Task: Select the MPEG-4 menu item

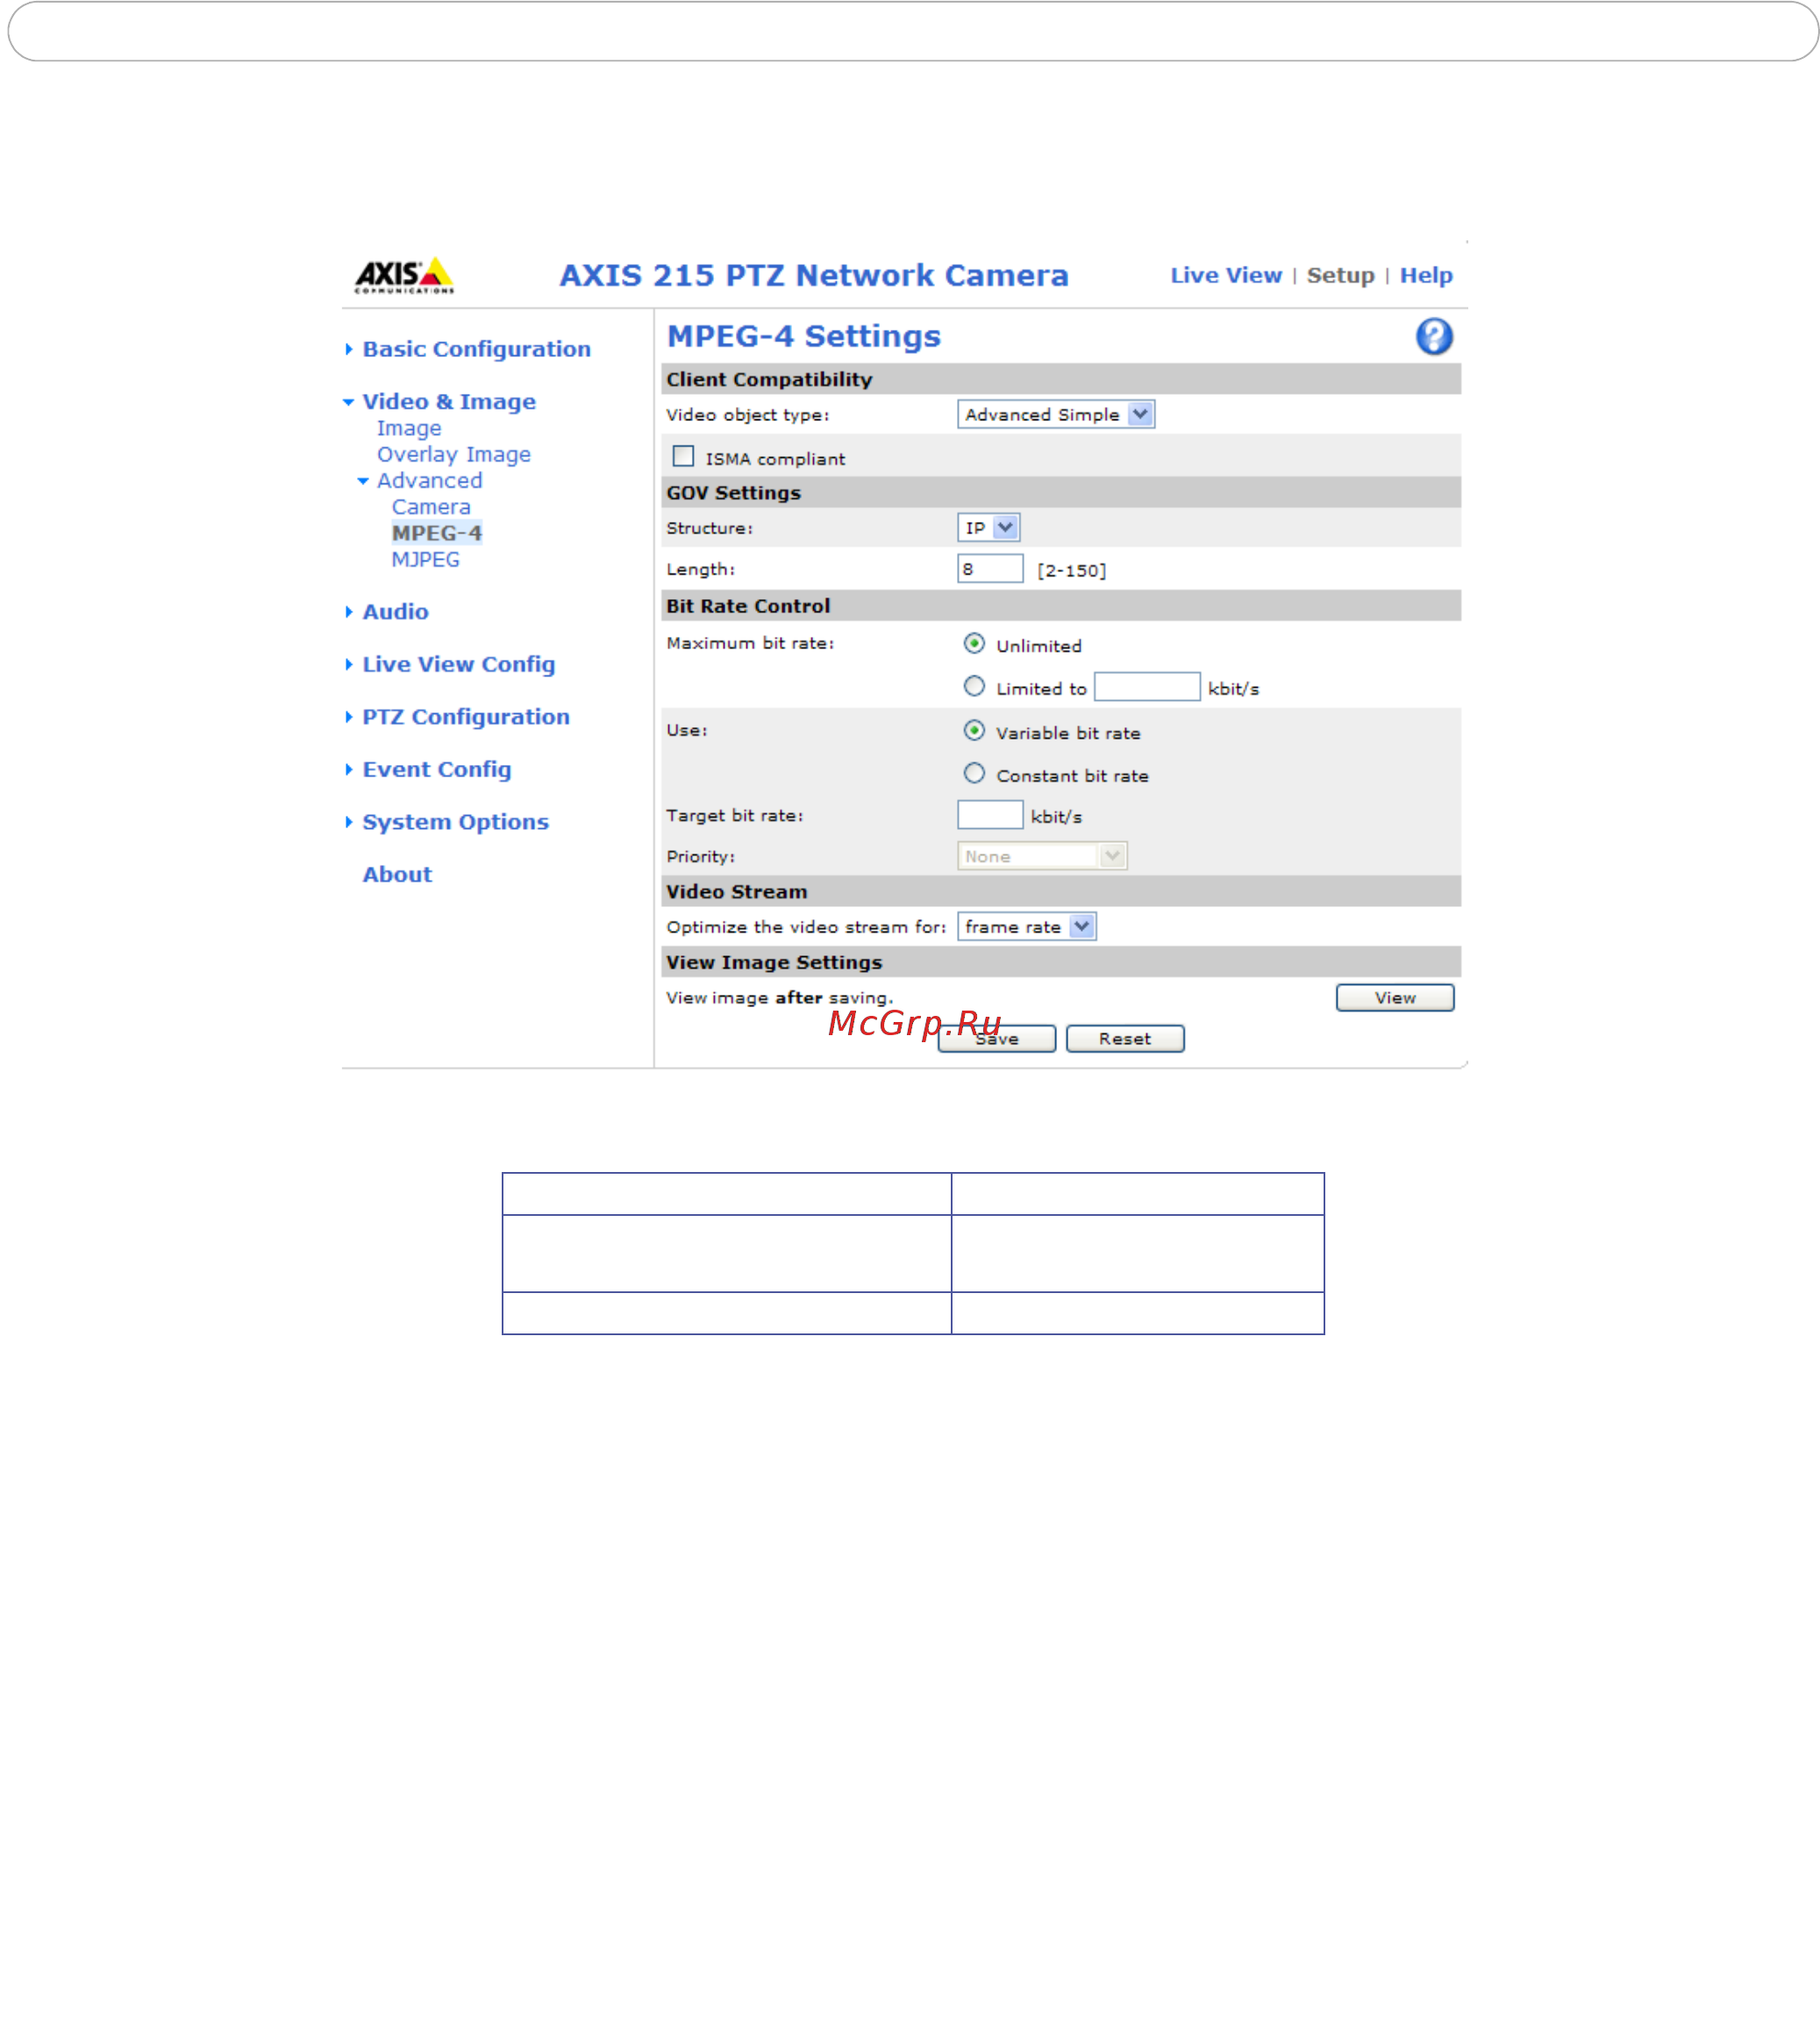Action: coord(436,533)
